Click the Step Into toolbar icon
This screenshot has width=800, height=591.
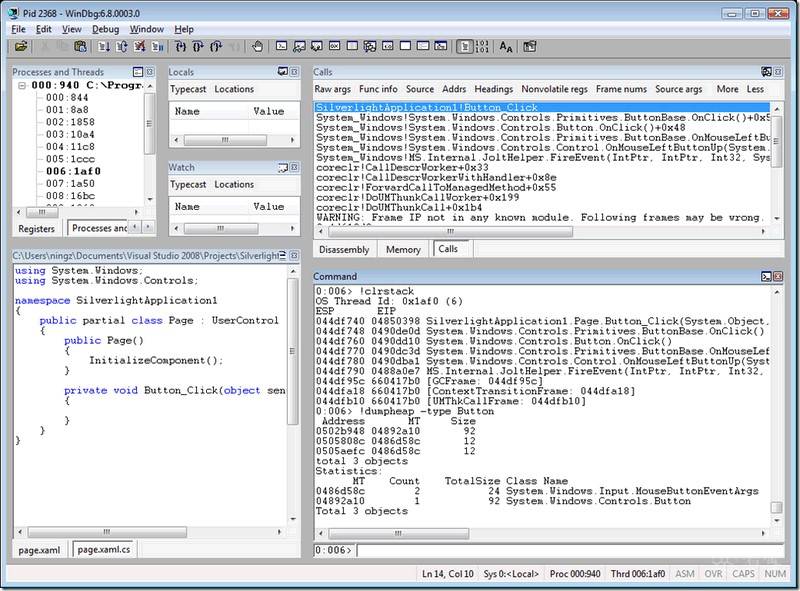coord(181,47)
